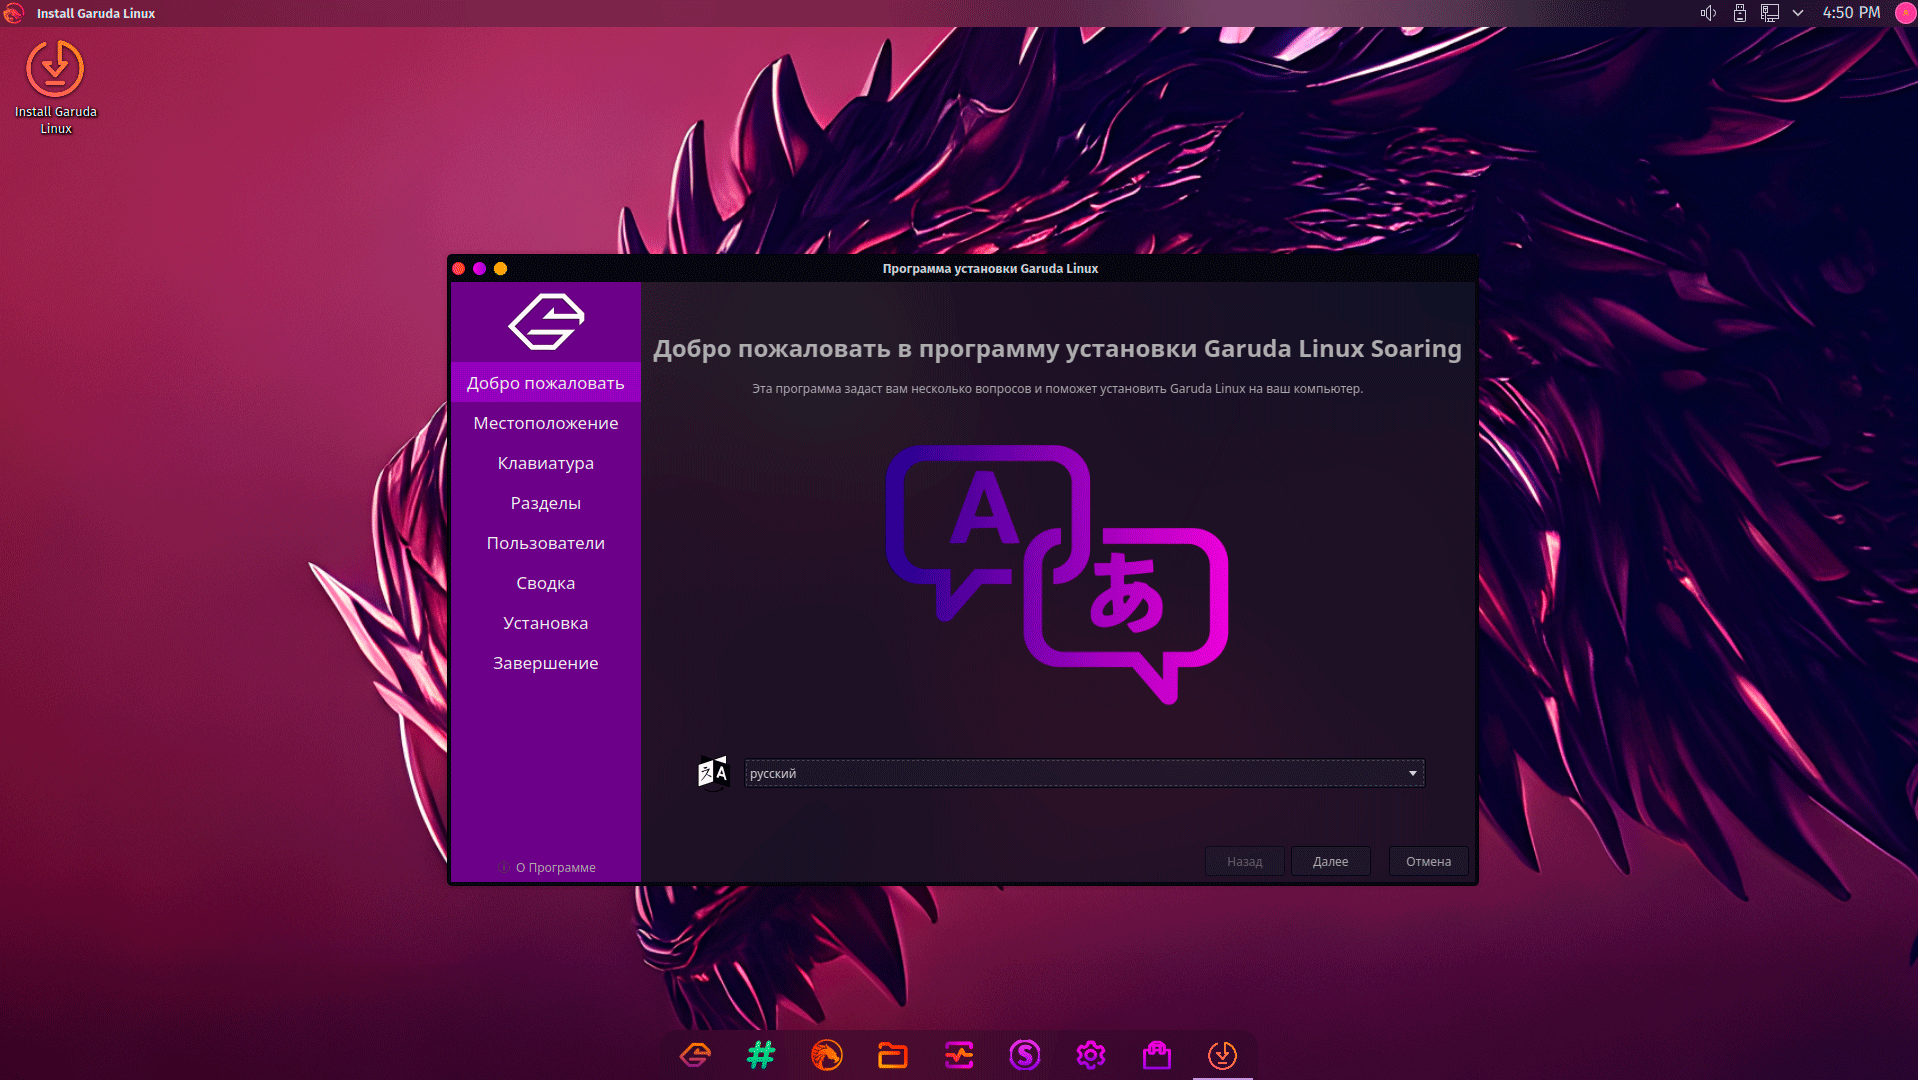
Task: Launch the FireDragon browser from the dock
Action: (827, 1055)
